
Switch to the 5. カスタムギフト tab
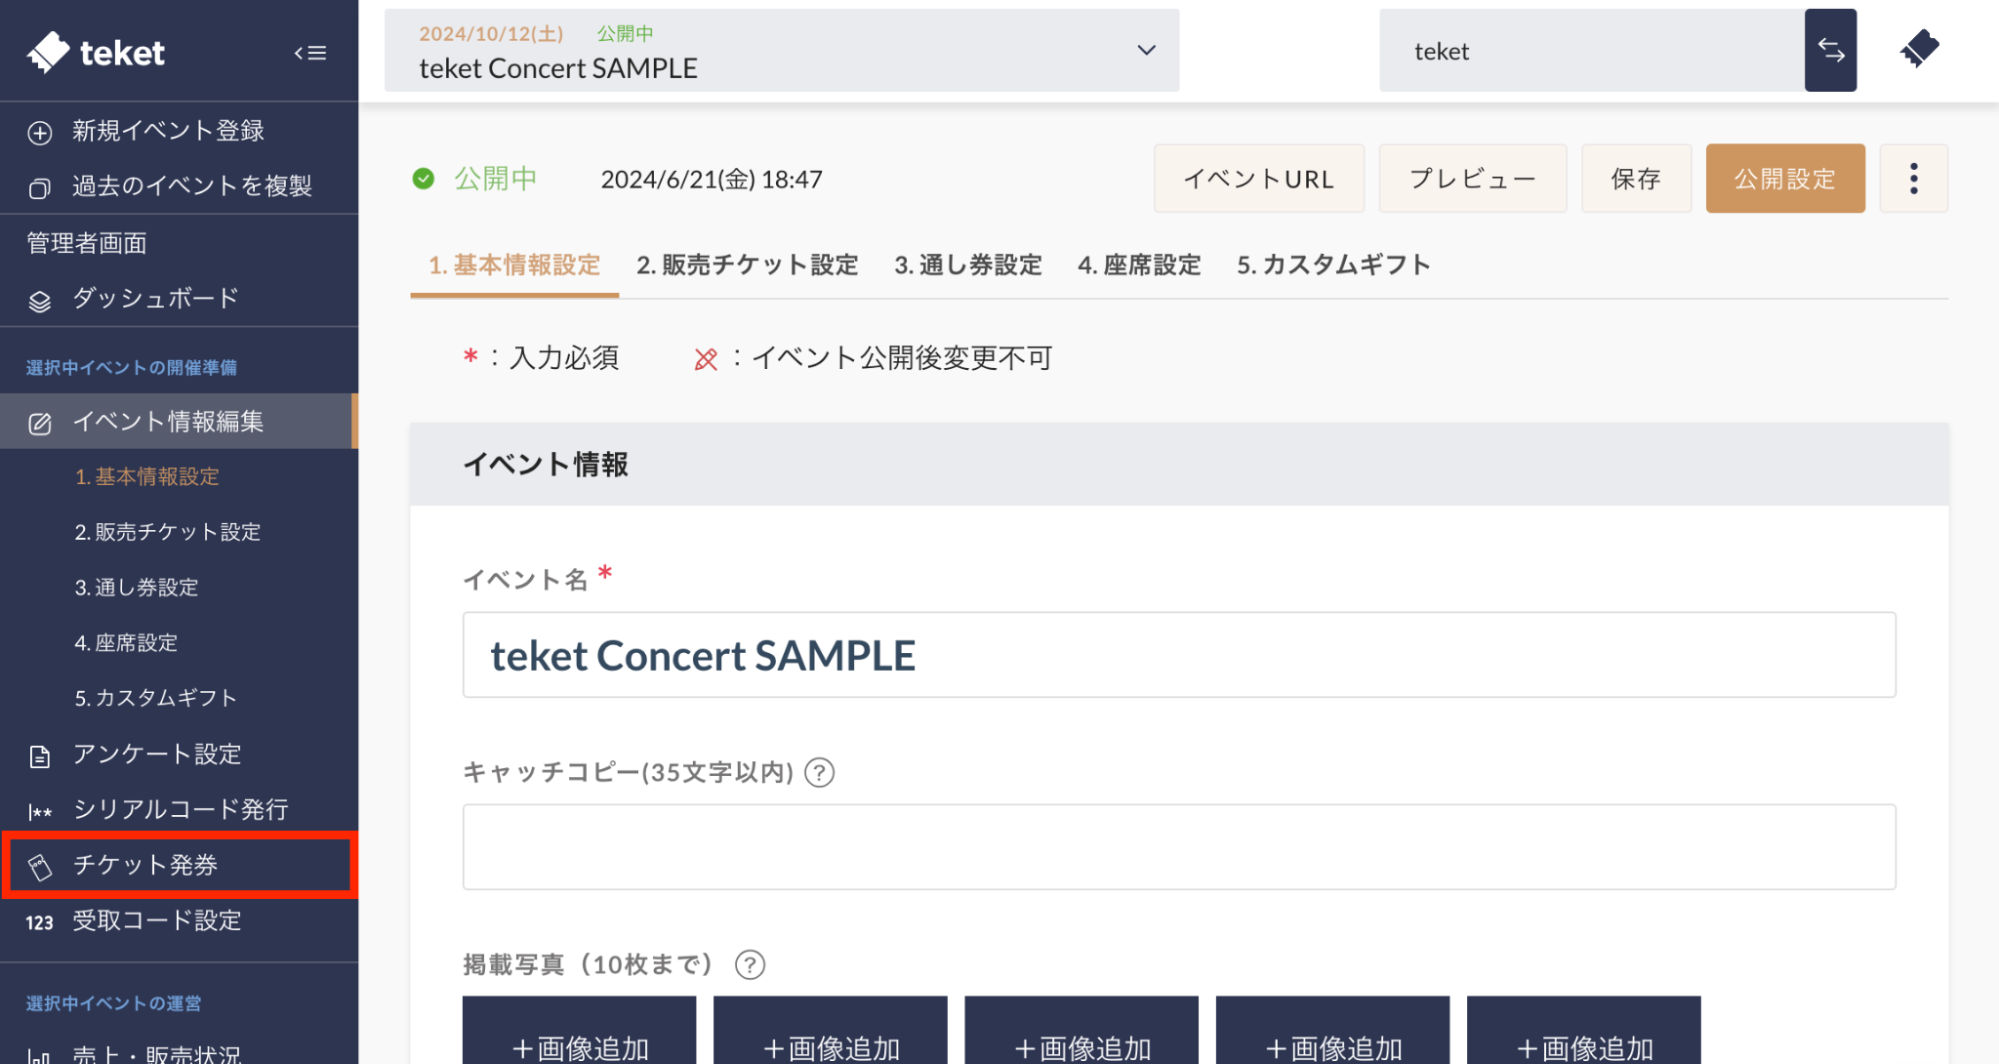(1333, 265)
